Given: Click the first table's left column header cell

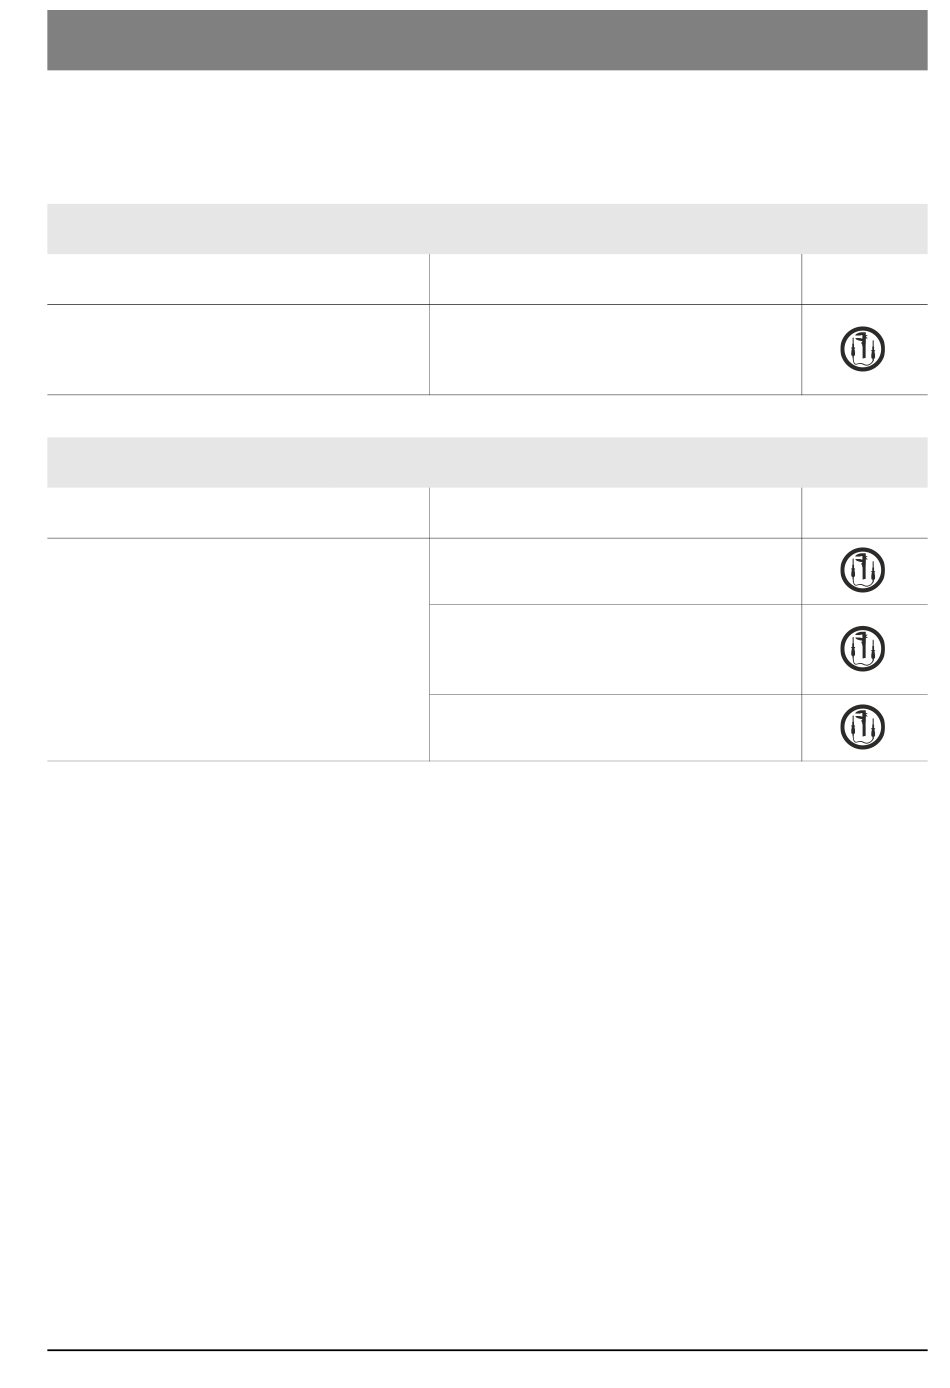Looking at the screenshot, I should pyautogui.click(x=238, y=279).
